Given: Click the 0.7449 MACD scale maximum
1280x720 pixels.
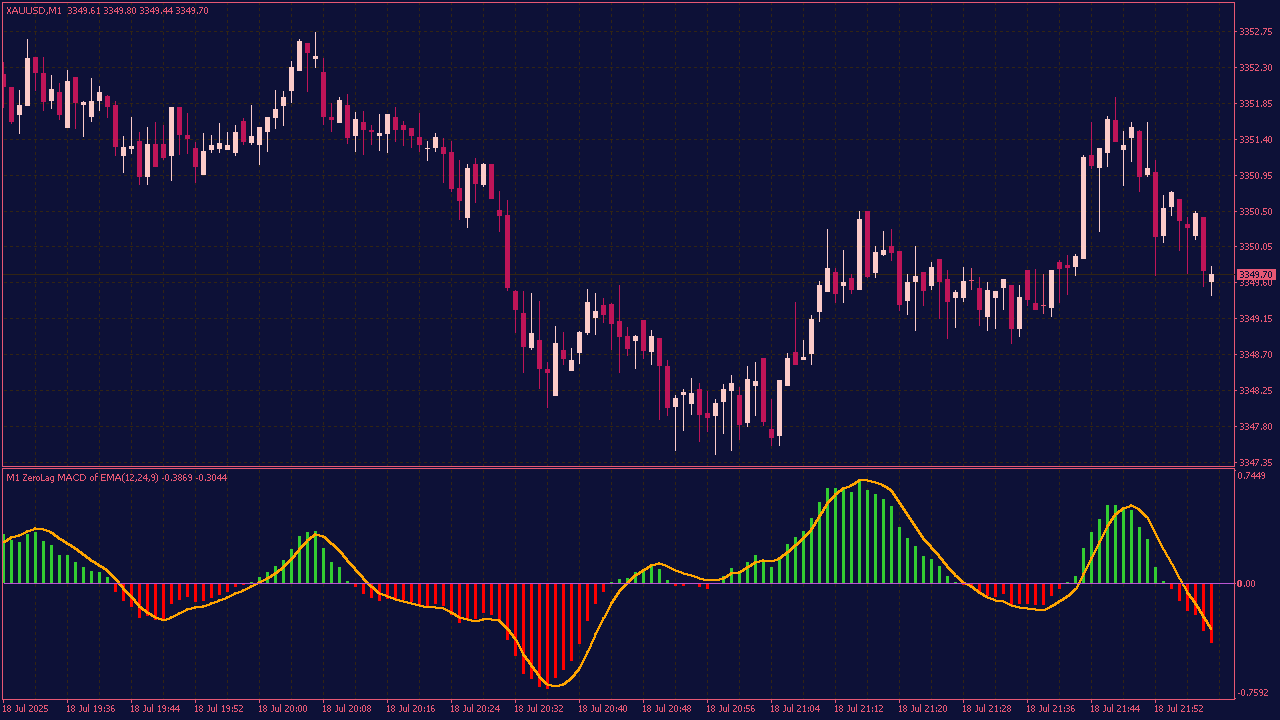Looking at the screenshot, I should [x=1252, y=476].
